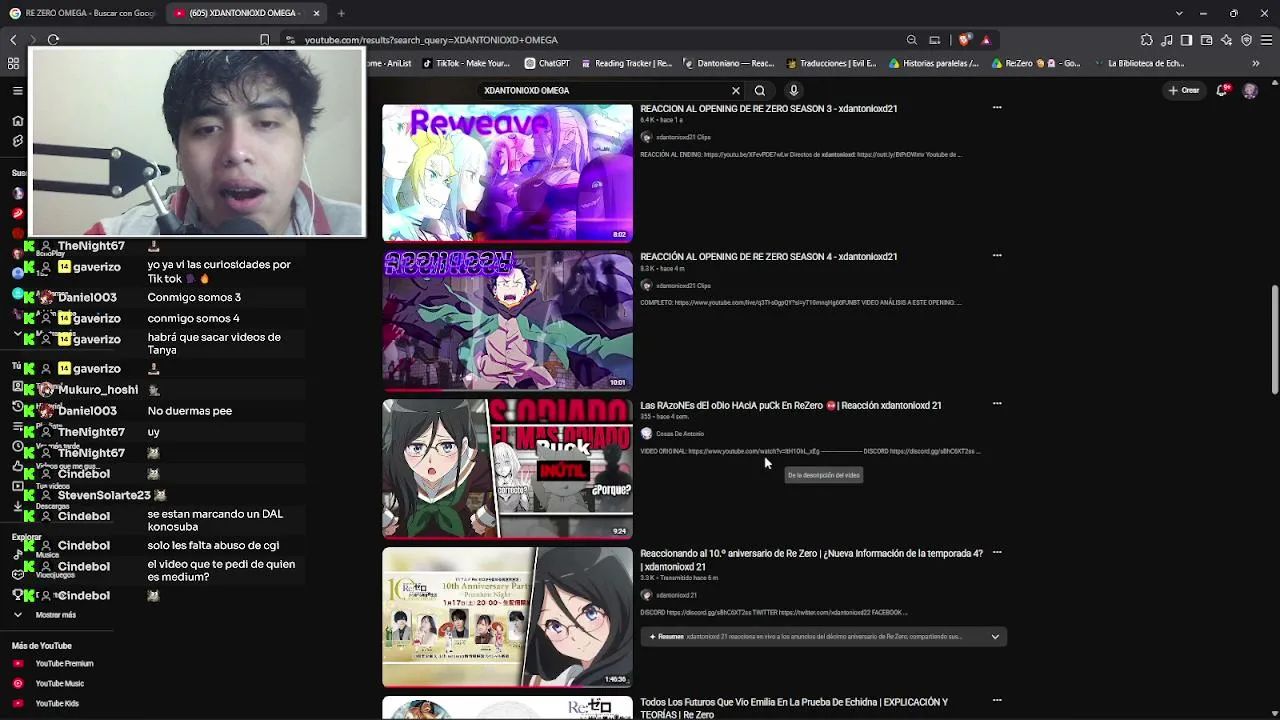
Task: Open title REACCIÓN AL OPENING DE RE ZERO SEASON 4
Action: tap(768, 257)
